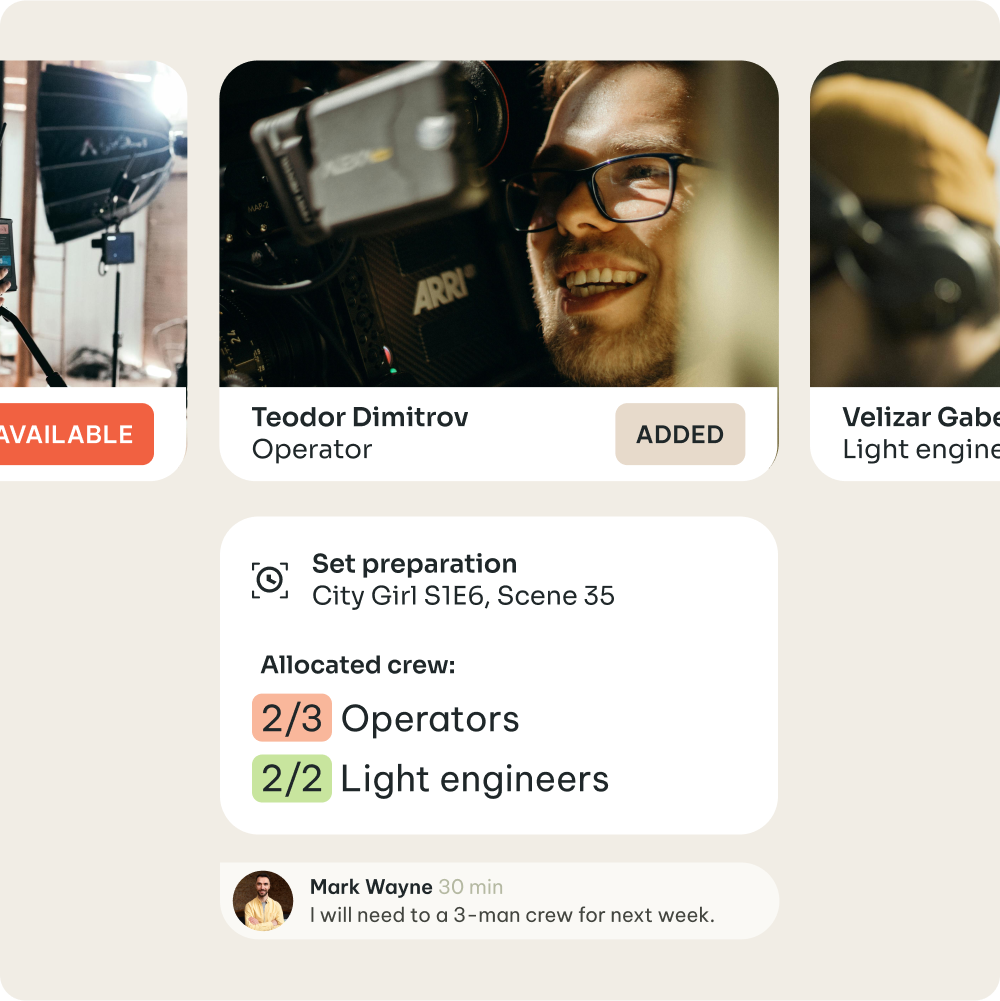The height and width of the screenshot is (1001, 1000).
Task: Select the Operators crew row
Action: [x=386, y=718]
